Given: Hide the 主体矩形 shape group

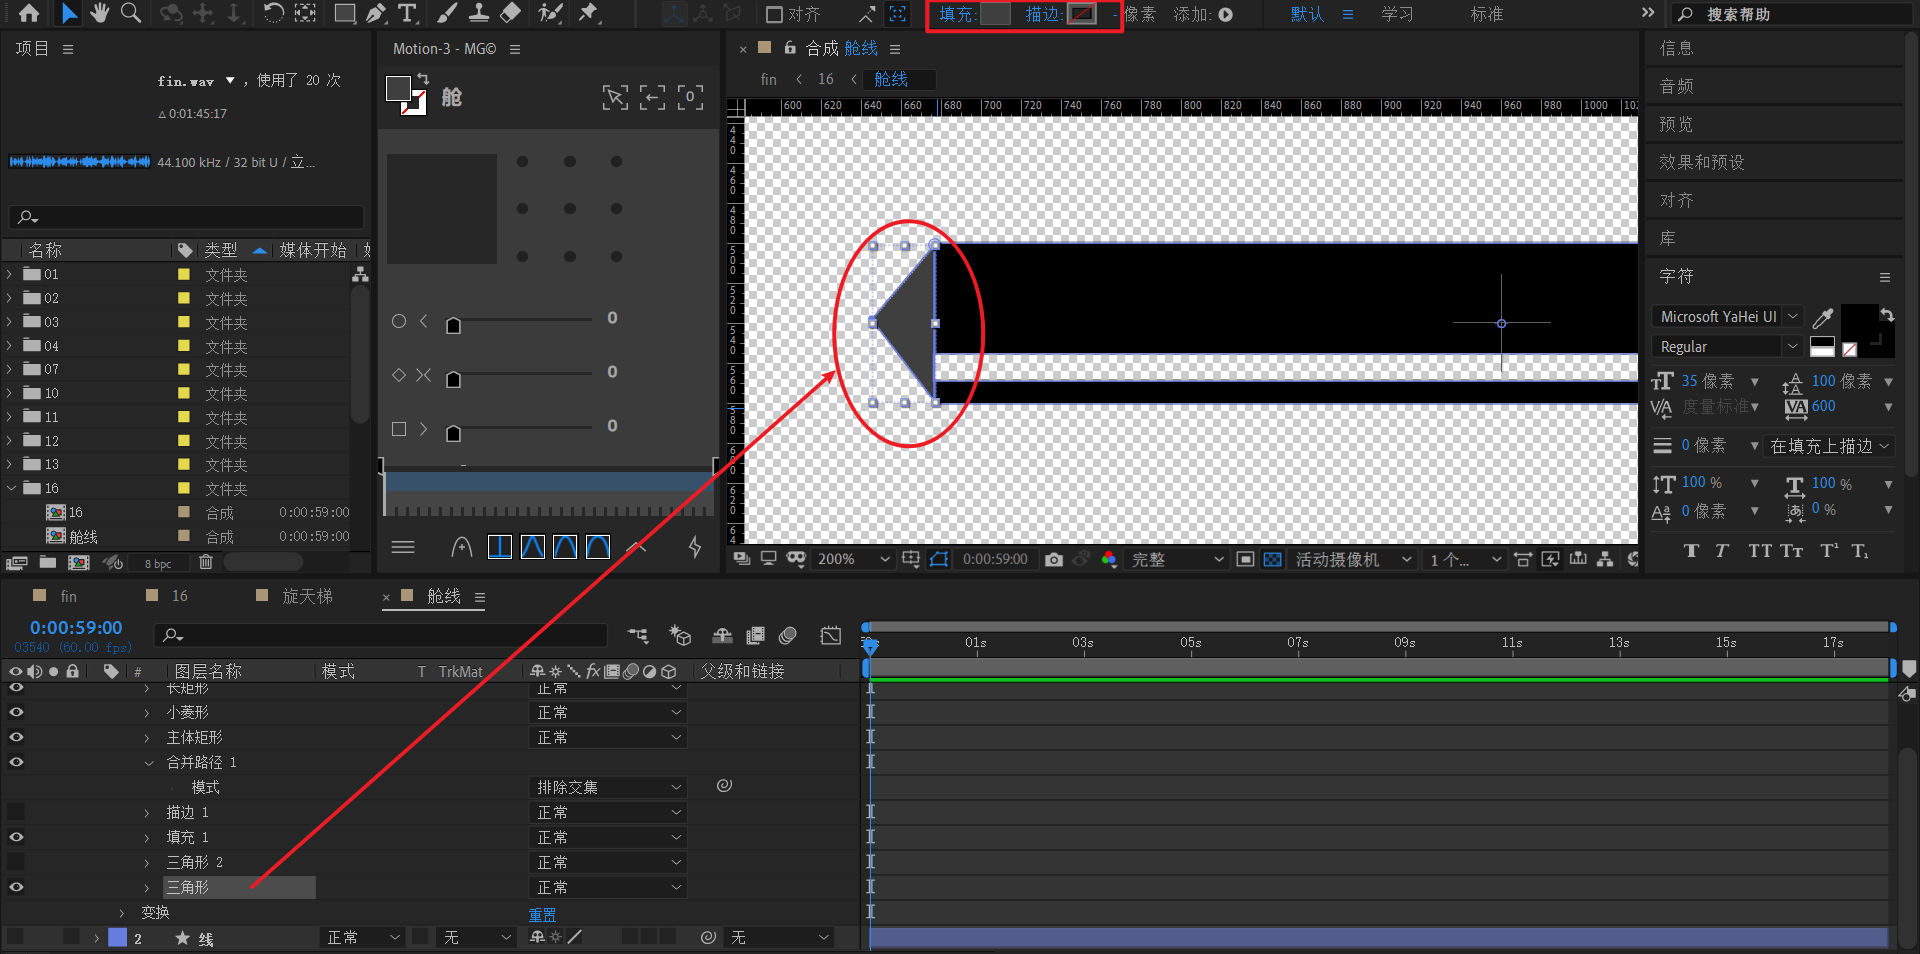Looking at the screenshot, I should [16, 737].
